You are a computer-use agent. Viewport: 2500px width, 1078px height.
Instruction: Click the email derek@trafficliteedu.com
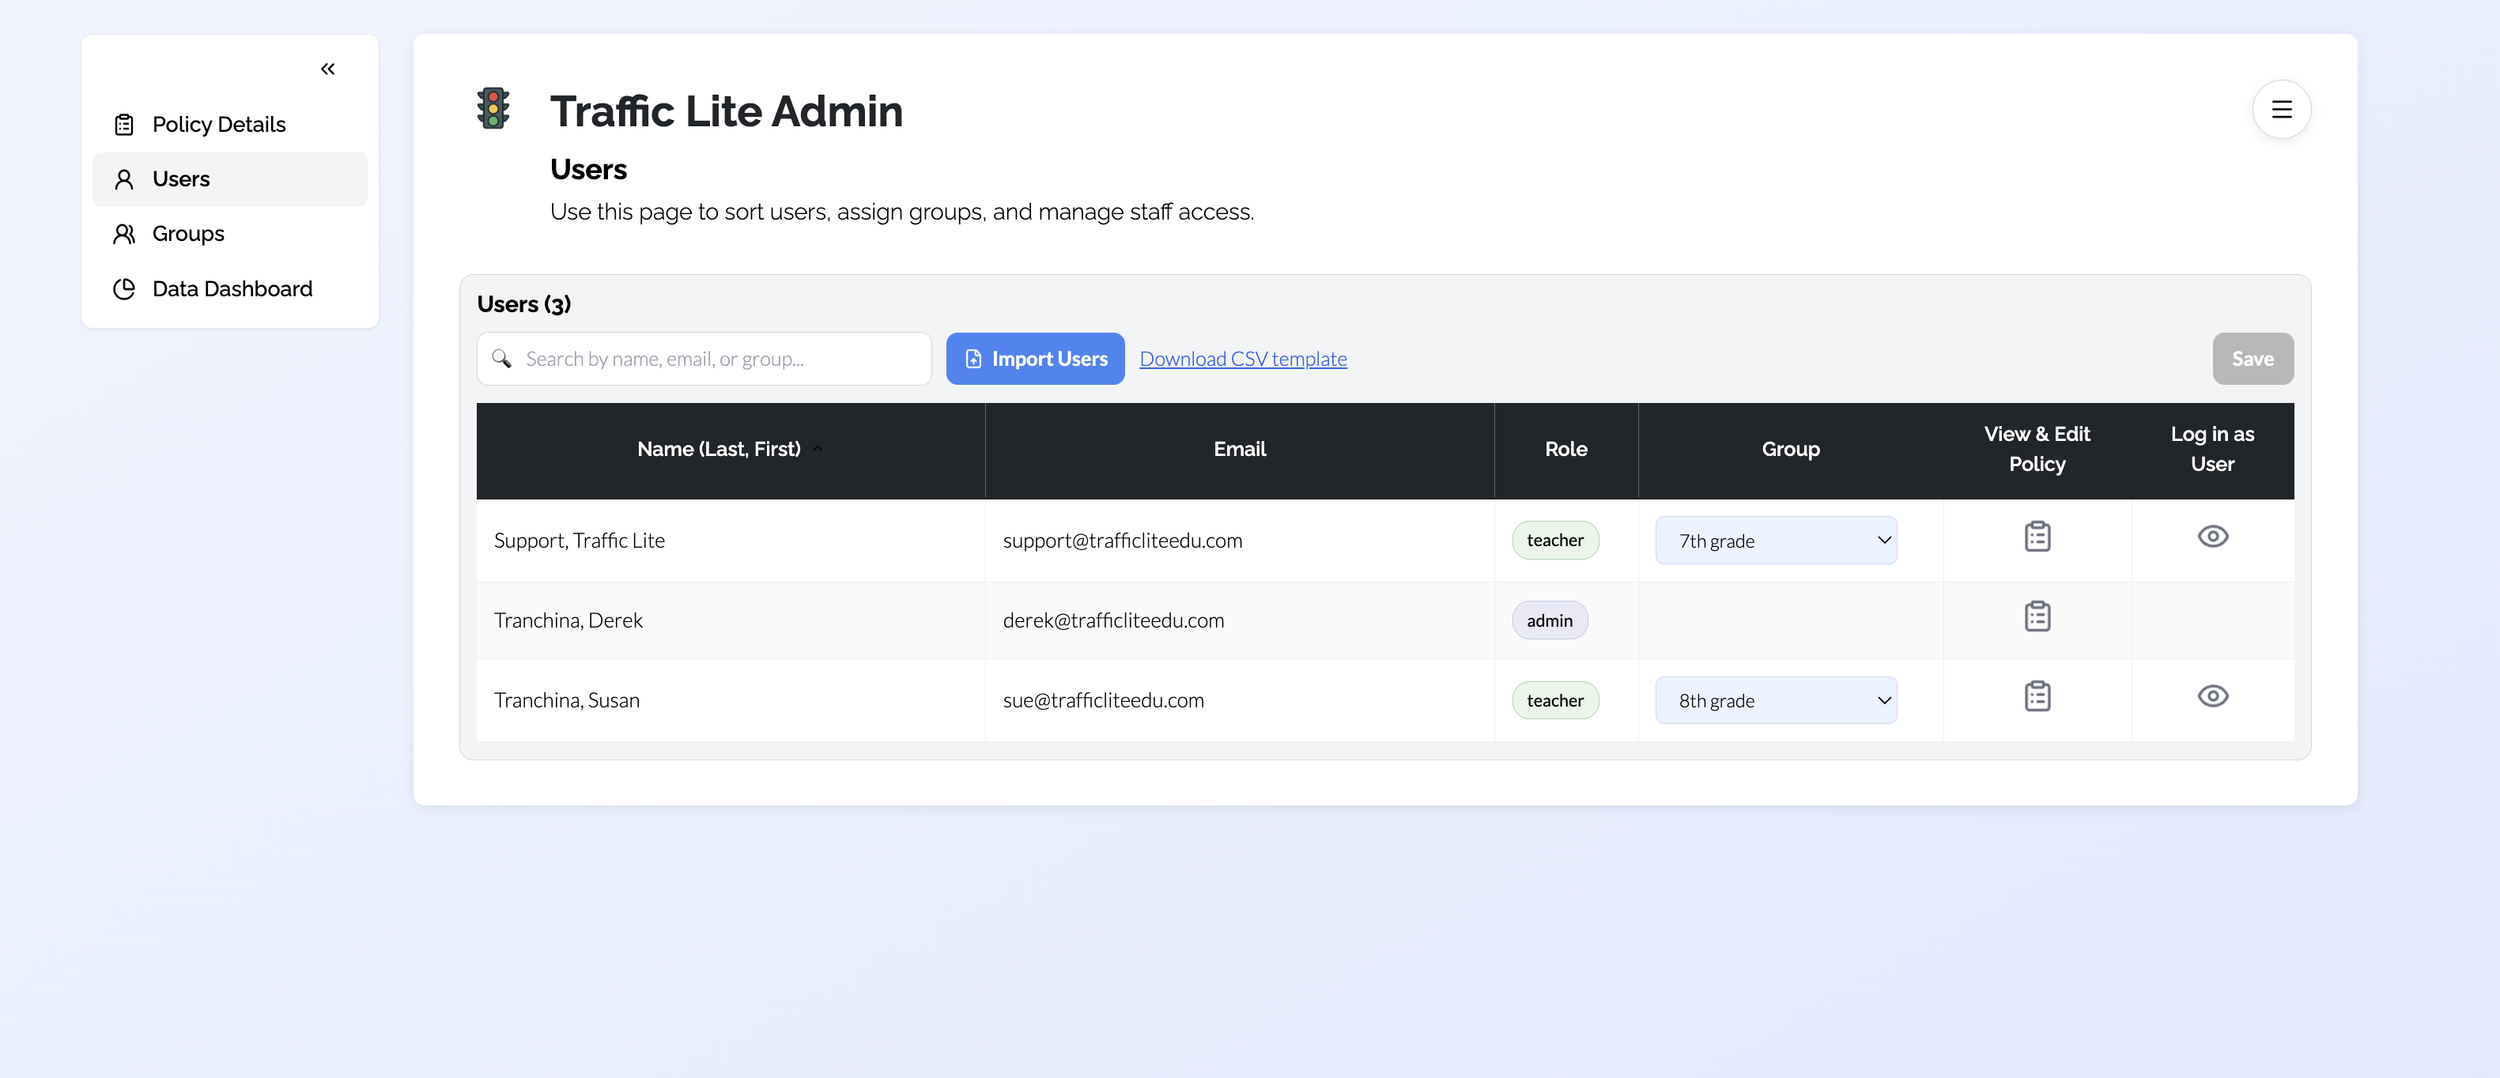(x=1113, y=621)
